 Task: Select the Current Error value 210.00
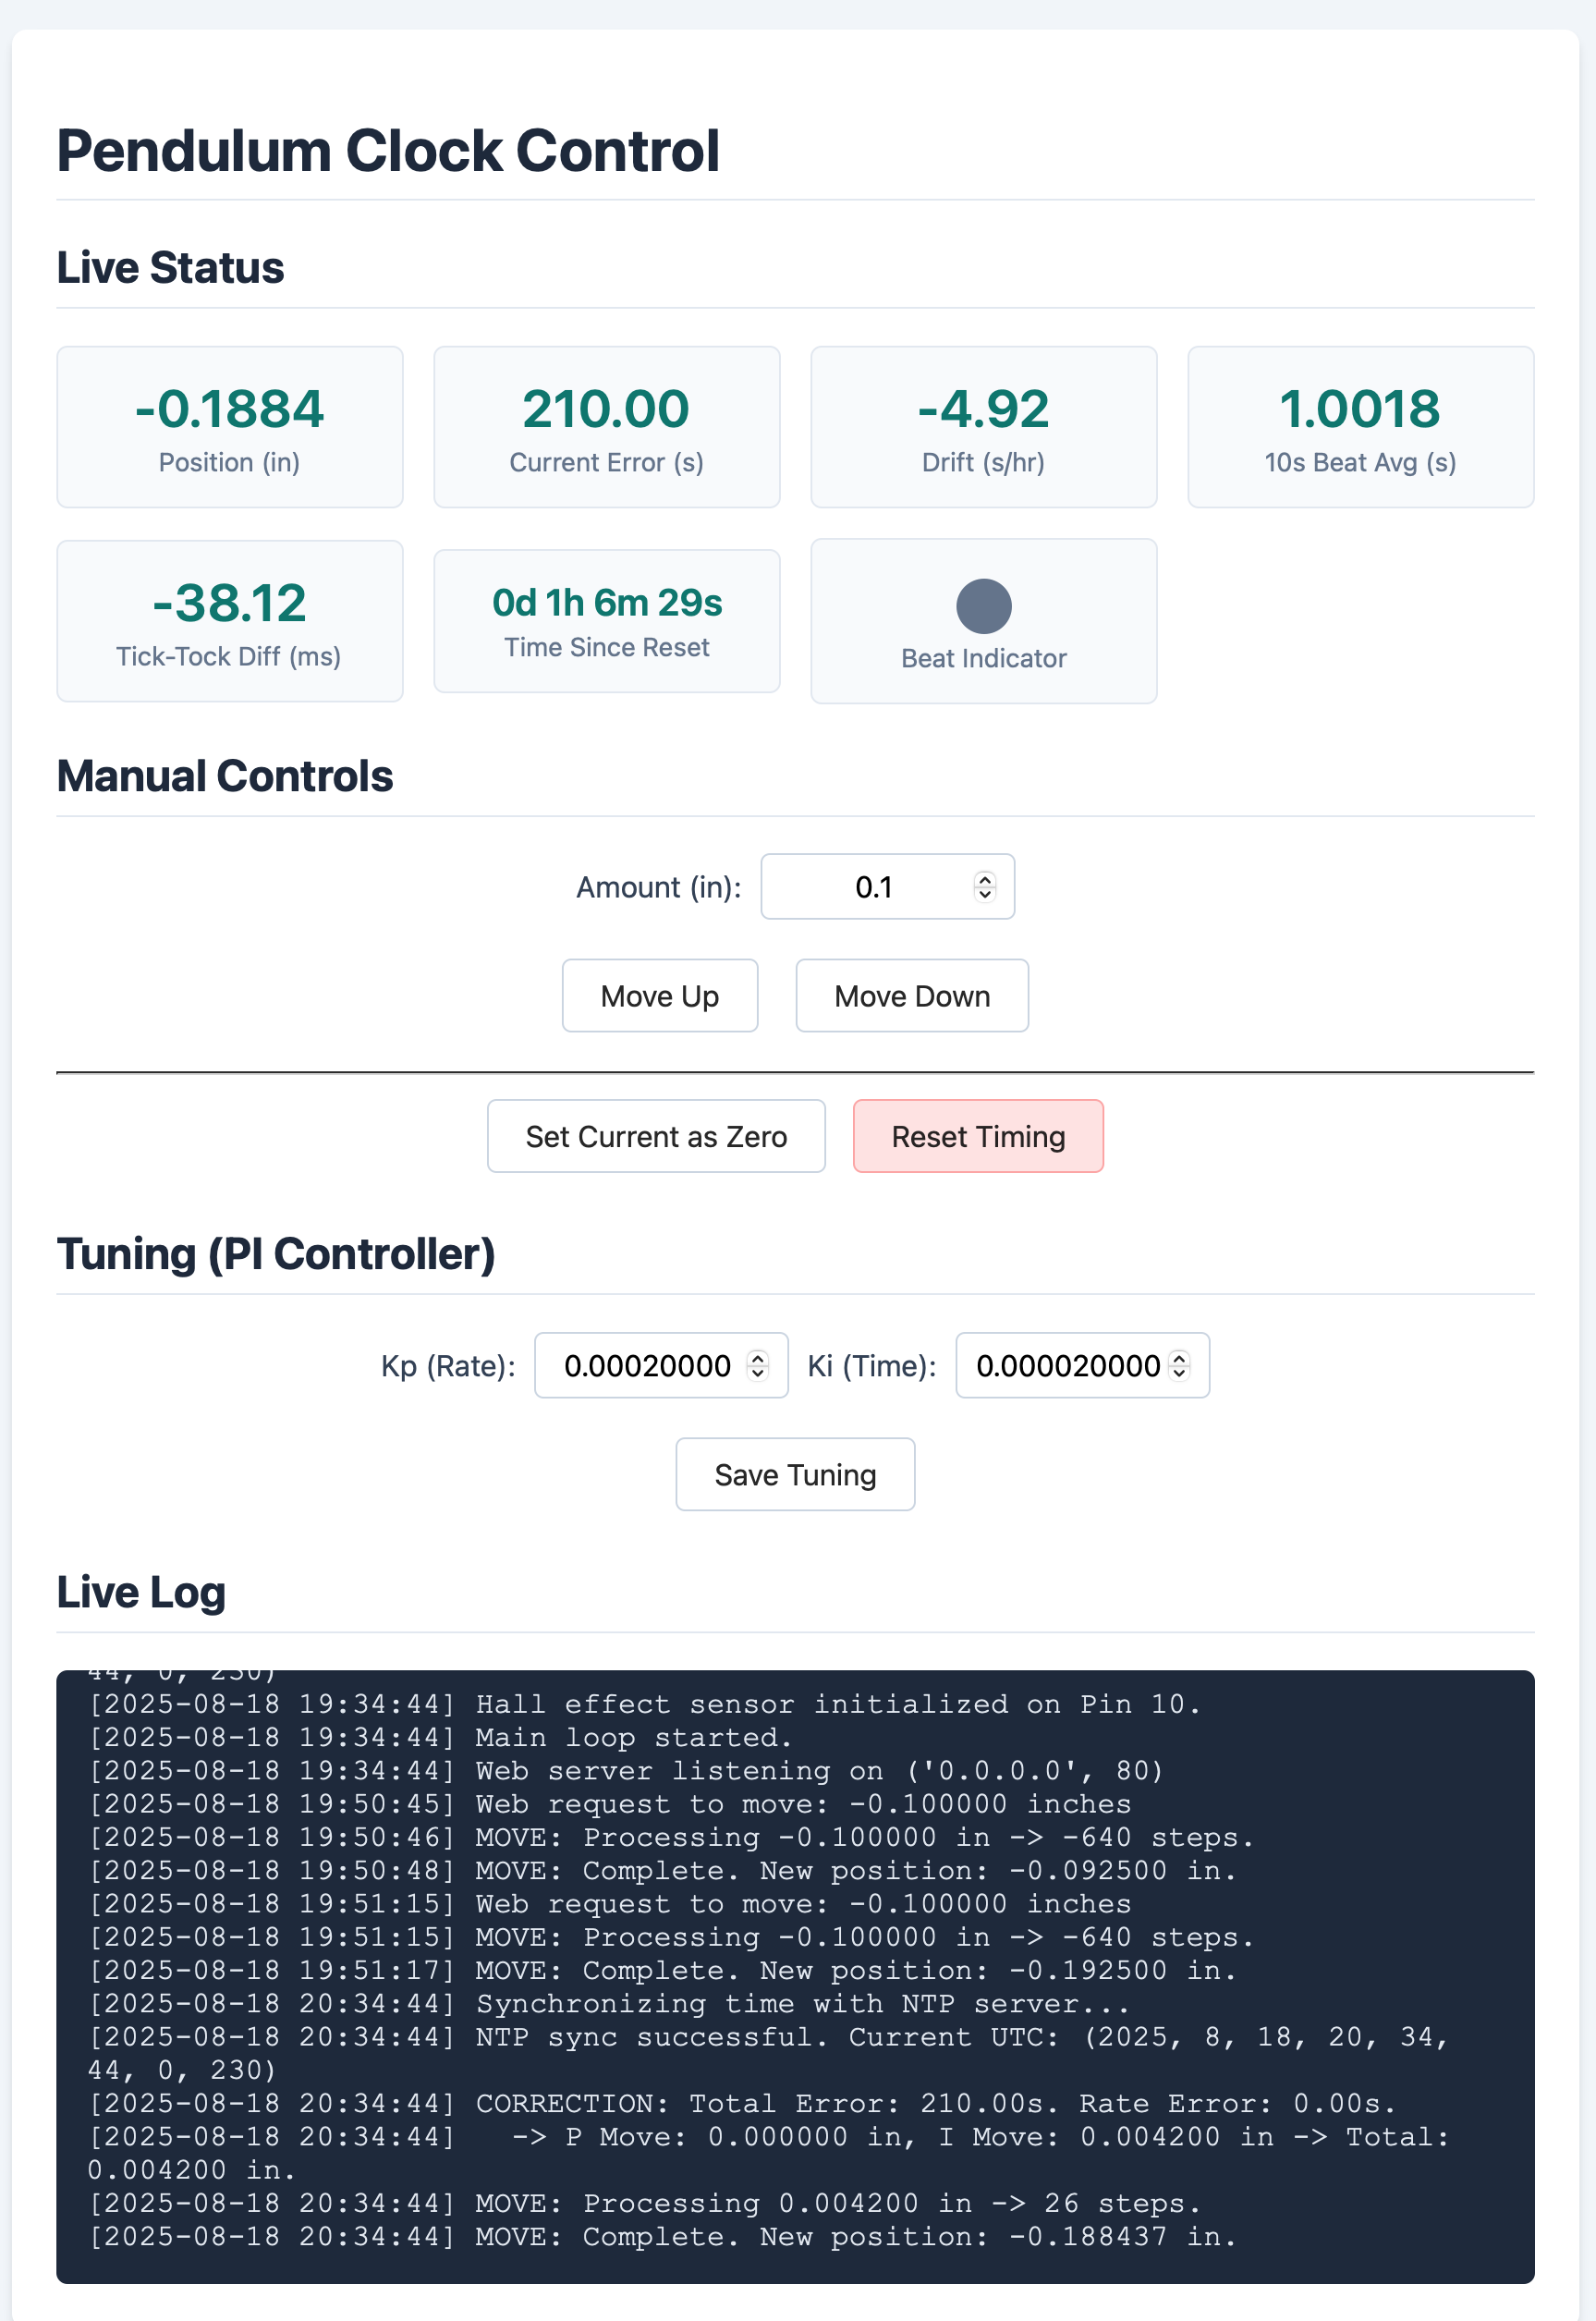(x=606, y=409)
